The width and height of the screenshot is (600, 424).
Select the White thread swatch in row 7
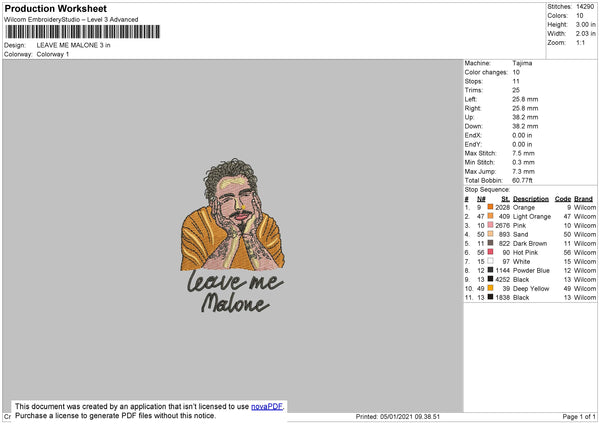click(490, 261)
